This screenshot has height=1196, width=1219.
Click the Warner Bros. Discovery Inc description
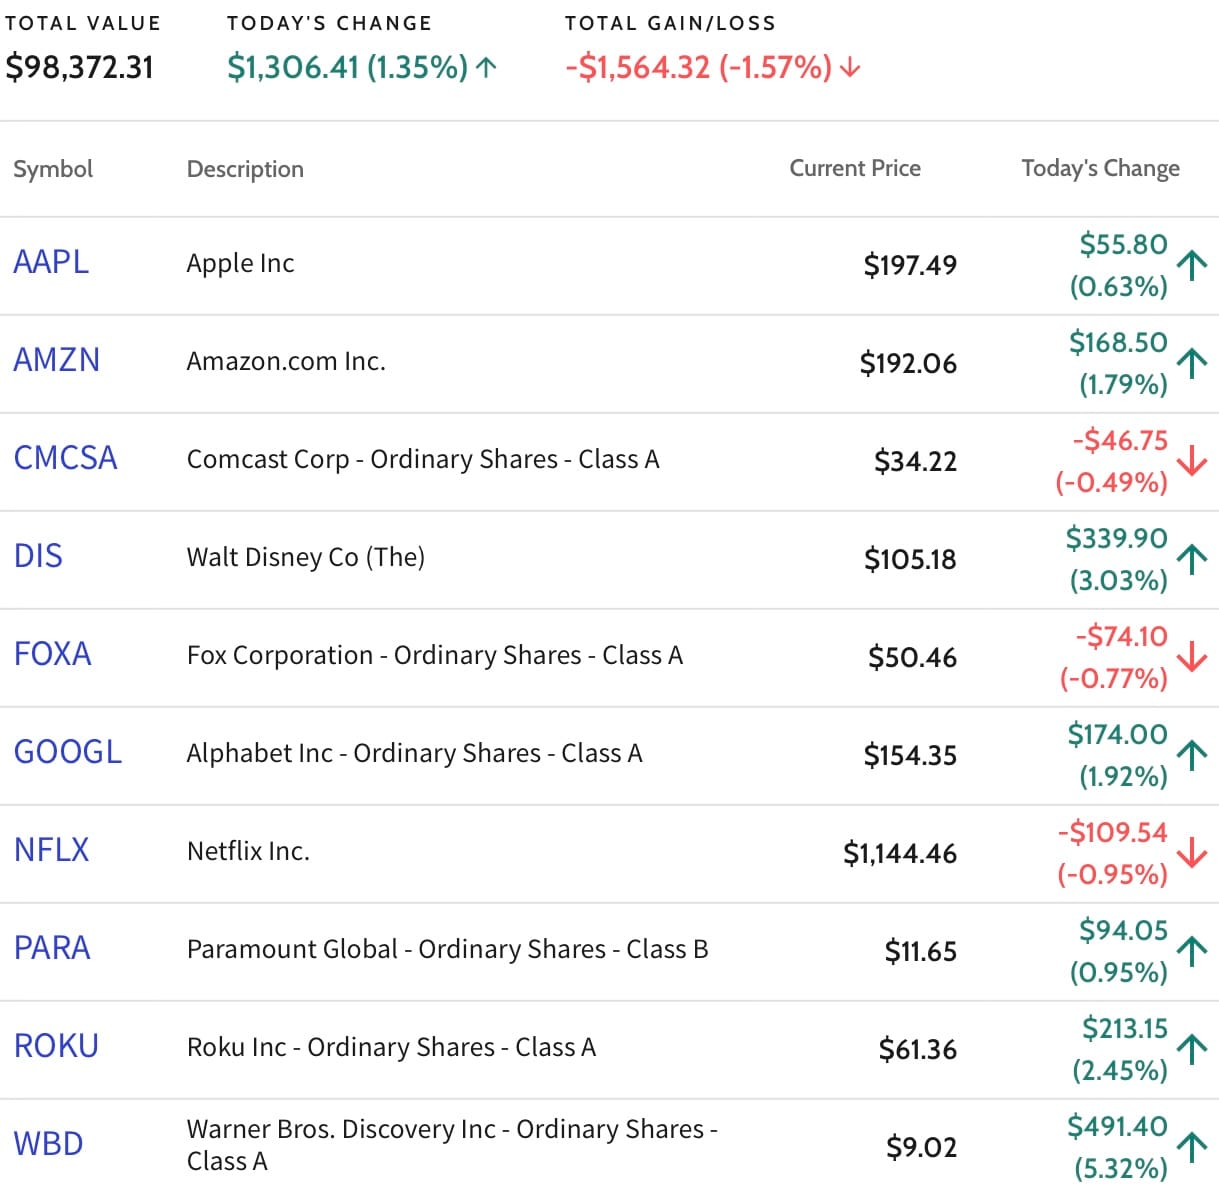[x=452, y=1145]
